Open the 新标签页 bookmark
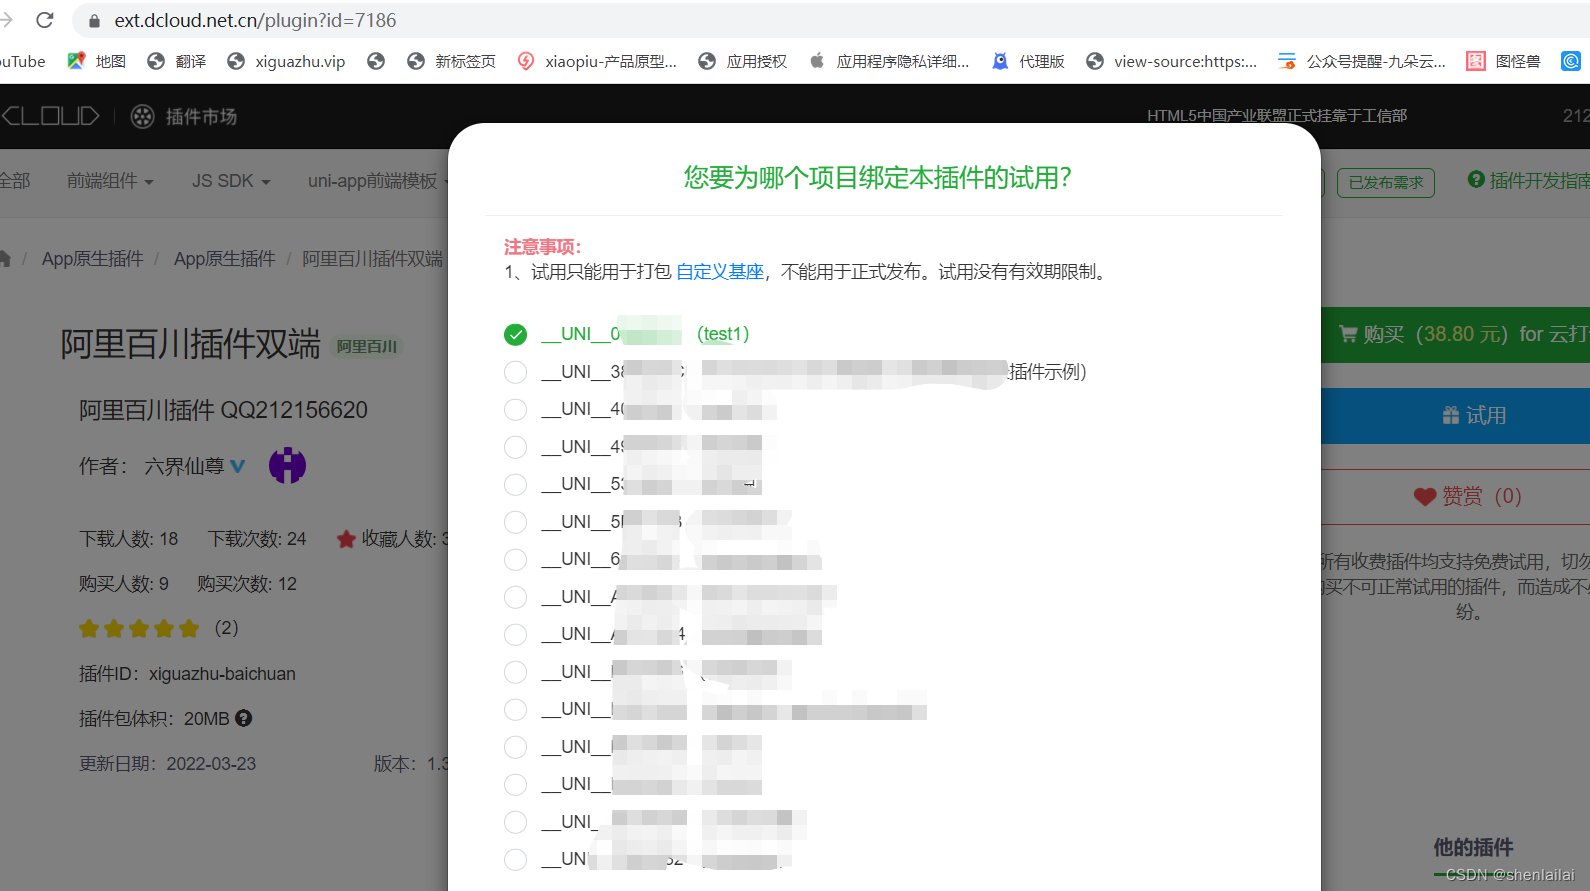 pyautogui.click(x=451, y=61)
